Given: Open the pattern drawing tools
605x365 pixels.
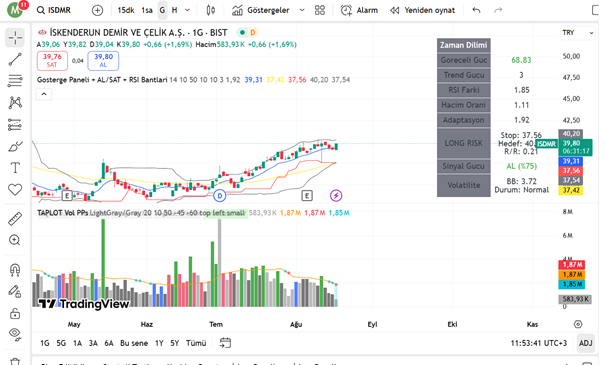Looking at the screenshot, I should click(x=15, y=103).
